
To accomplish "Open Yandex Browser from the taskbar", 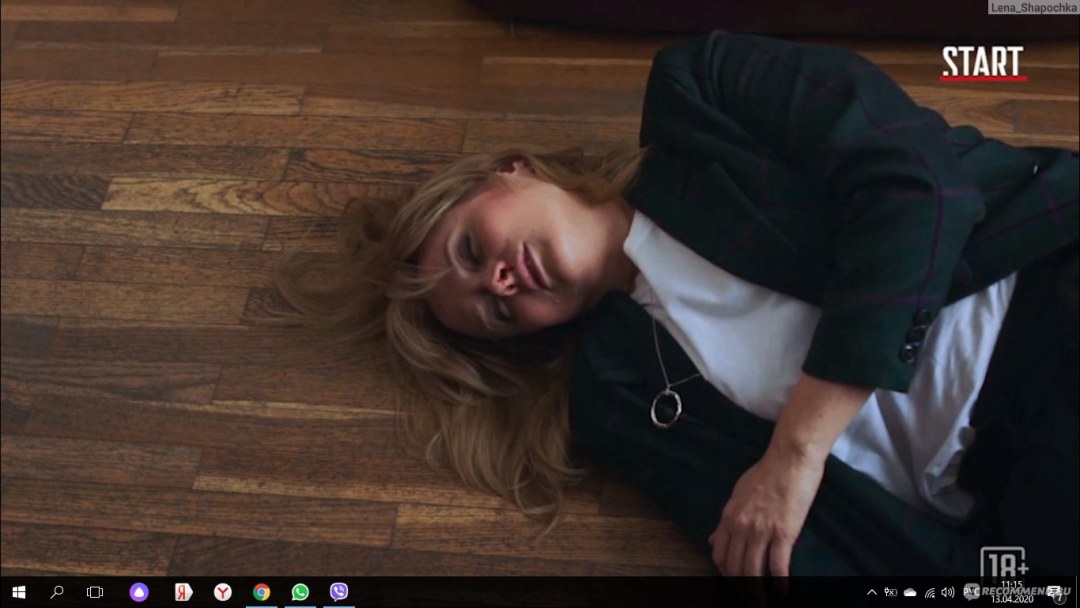I will [222, 592].
